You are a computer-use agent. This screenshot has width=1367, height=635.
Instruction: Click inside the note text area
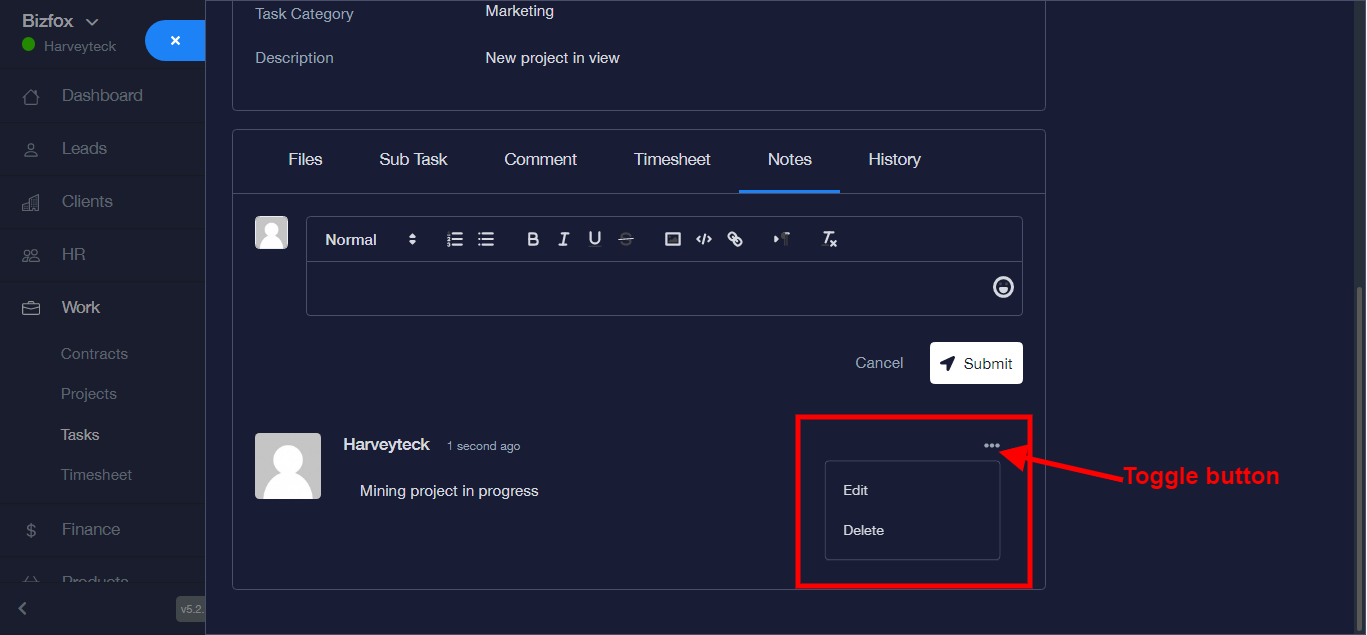(640, 288)
